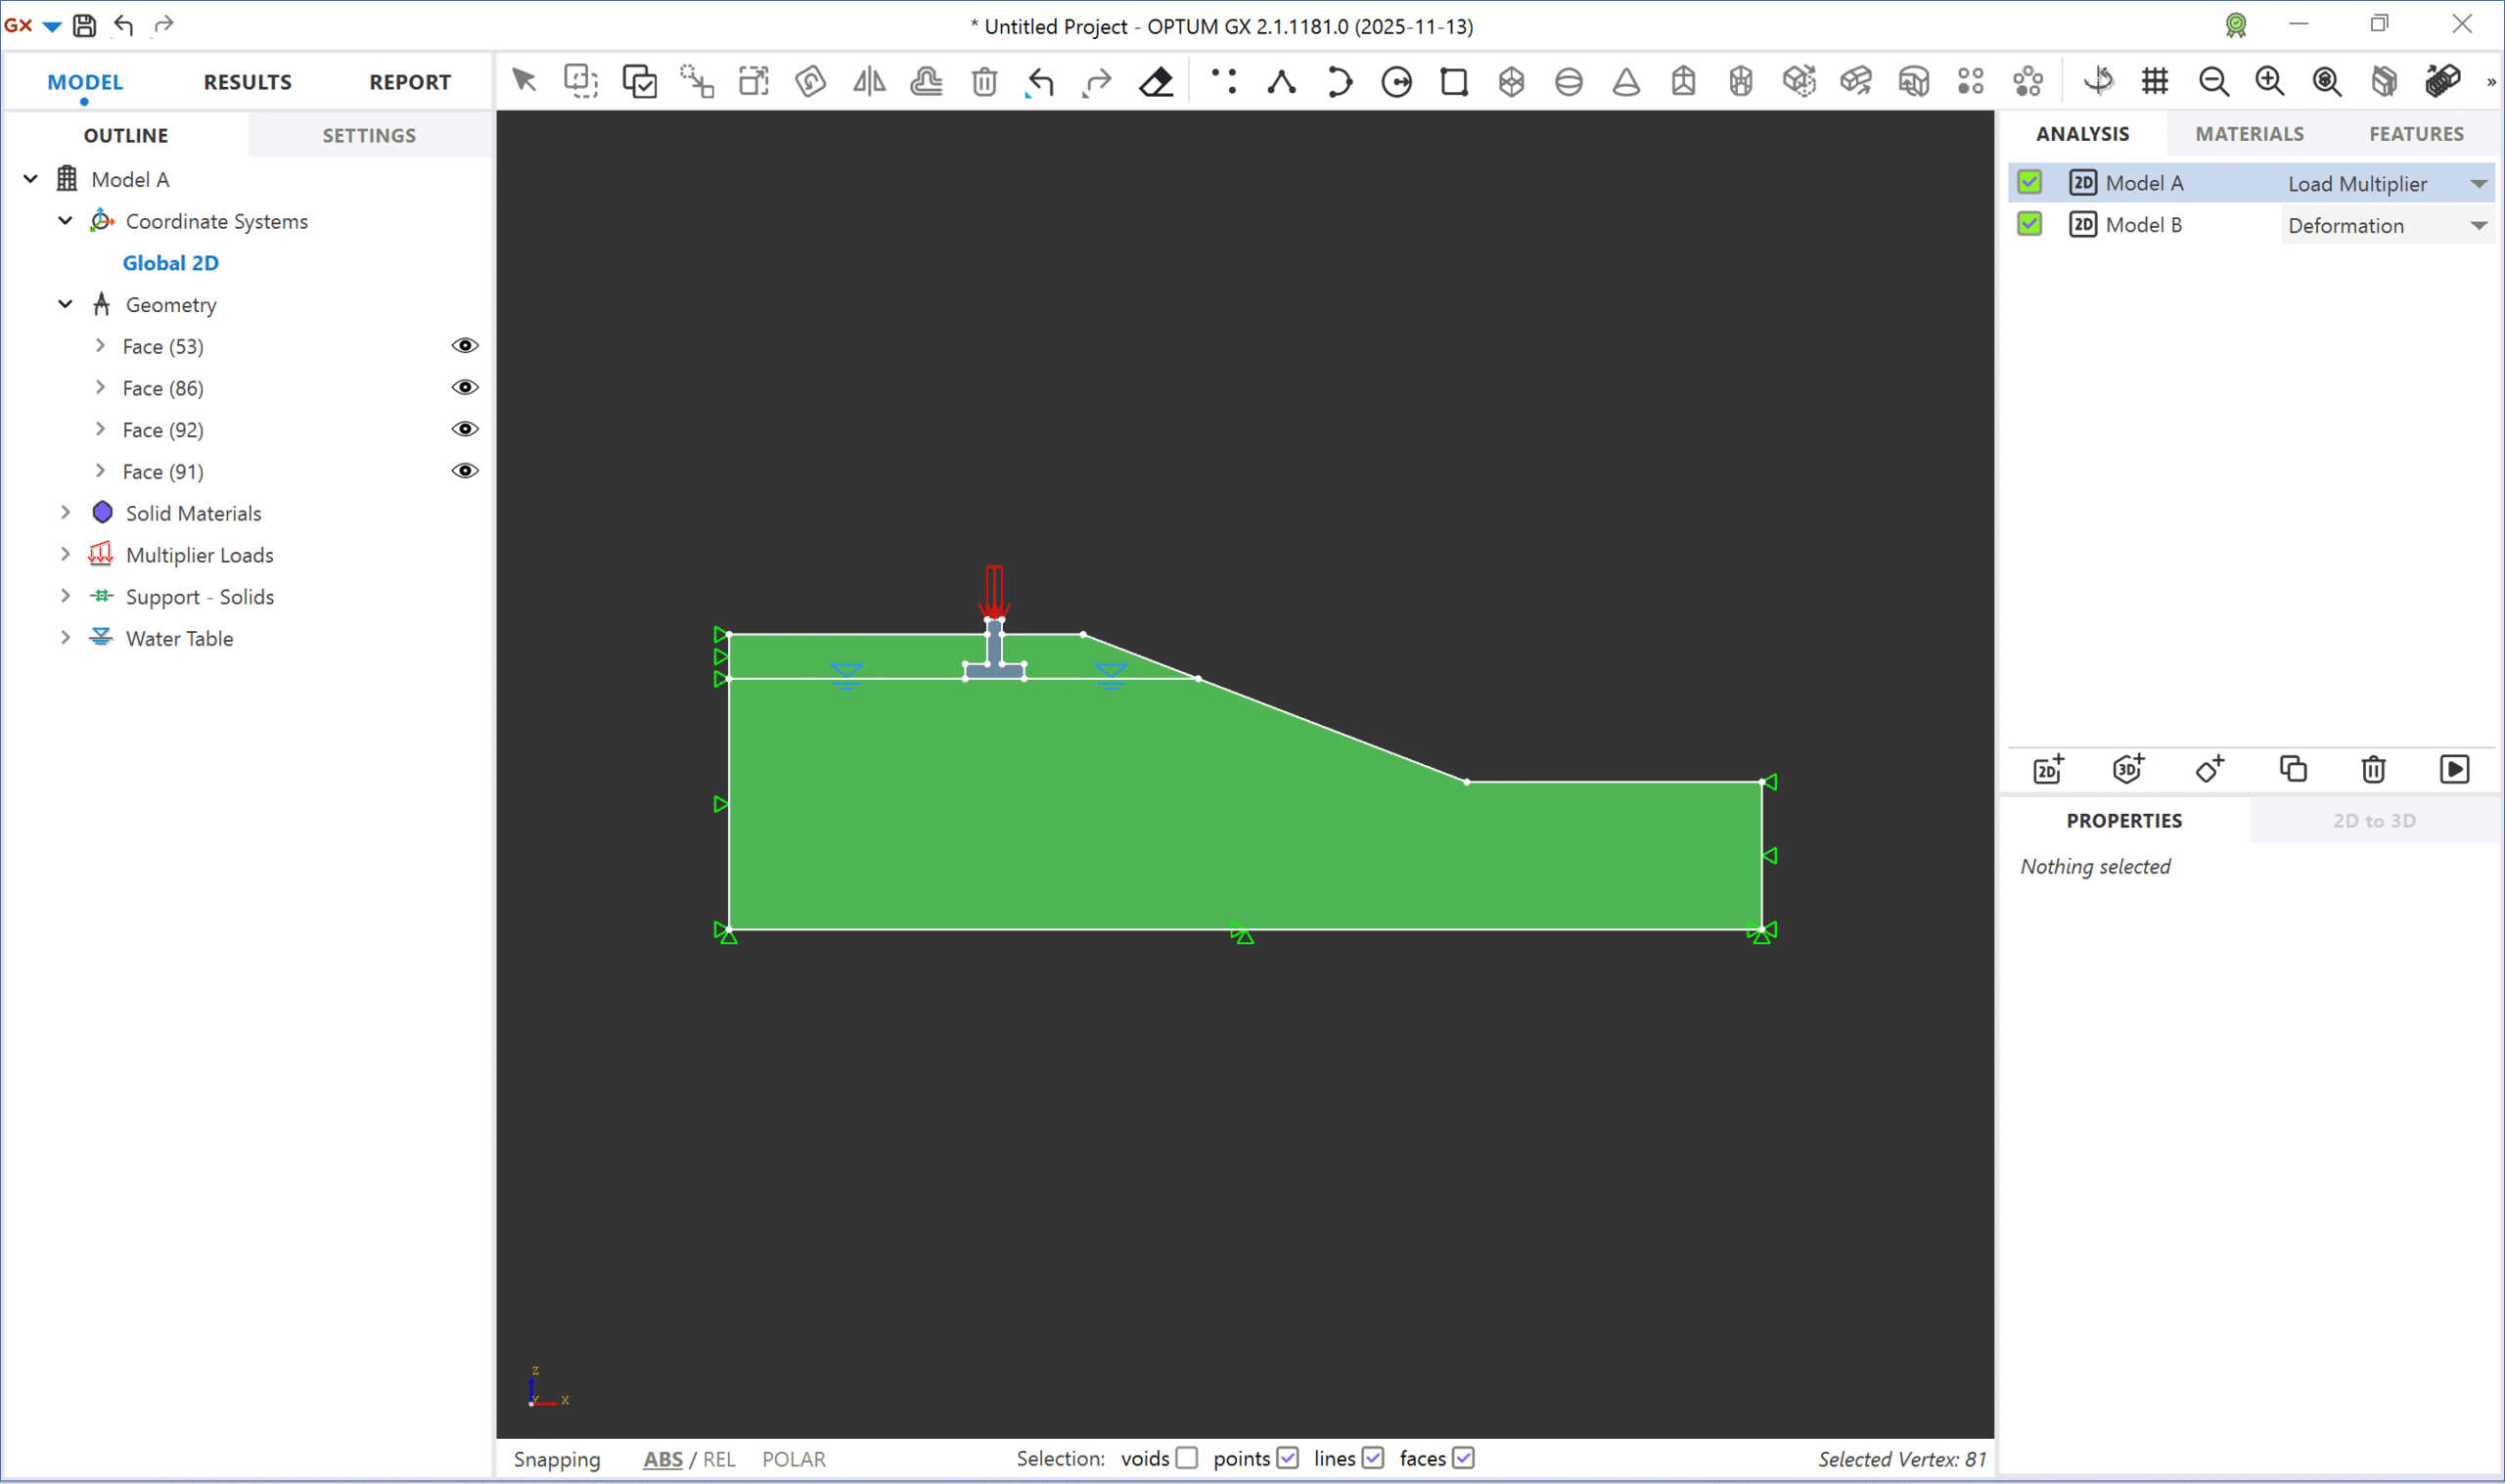This screenshot has height=1484, width=2505.
Task: Open the Load Multiplier dropdown for Model A
Action: point(2478,183)
